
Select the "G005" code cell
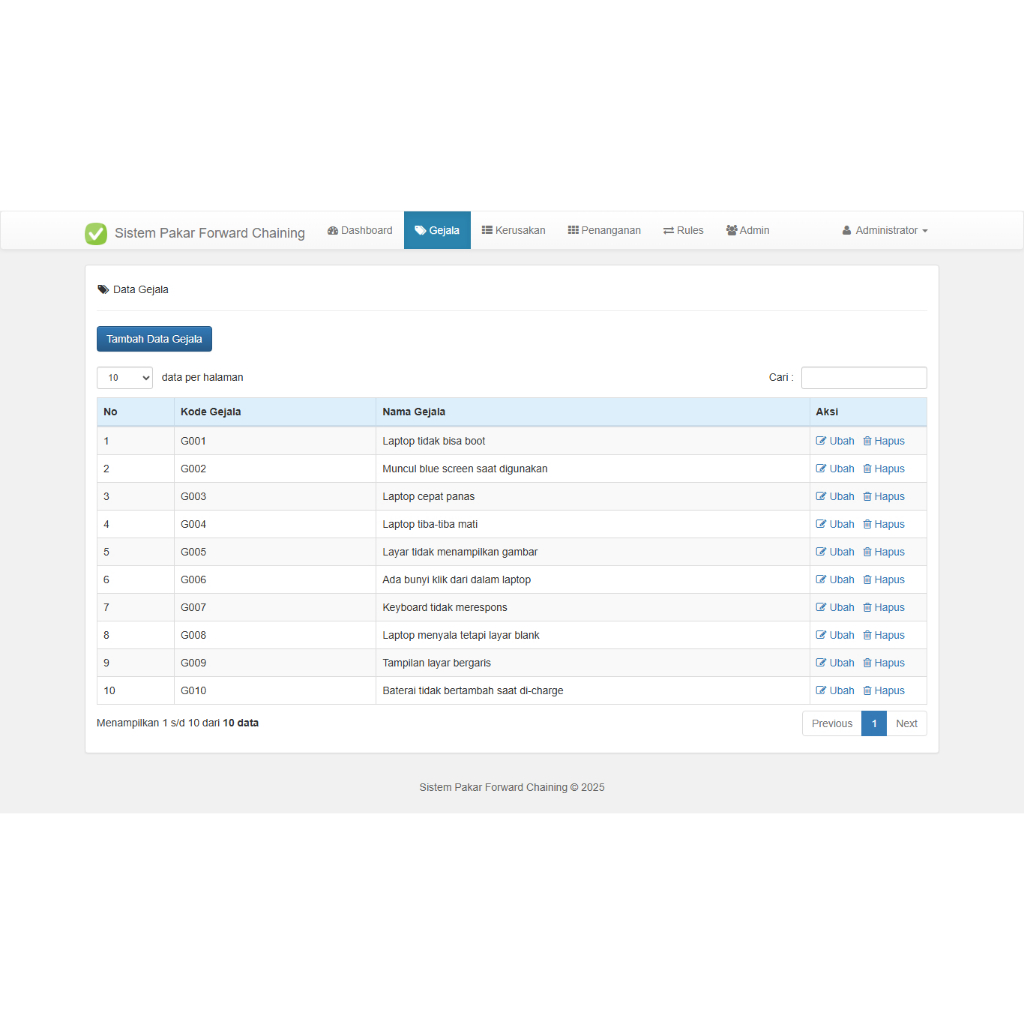pos(275,552)
